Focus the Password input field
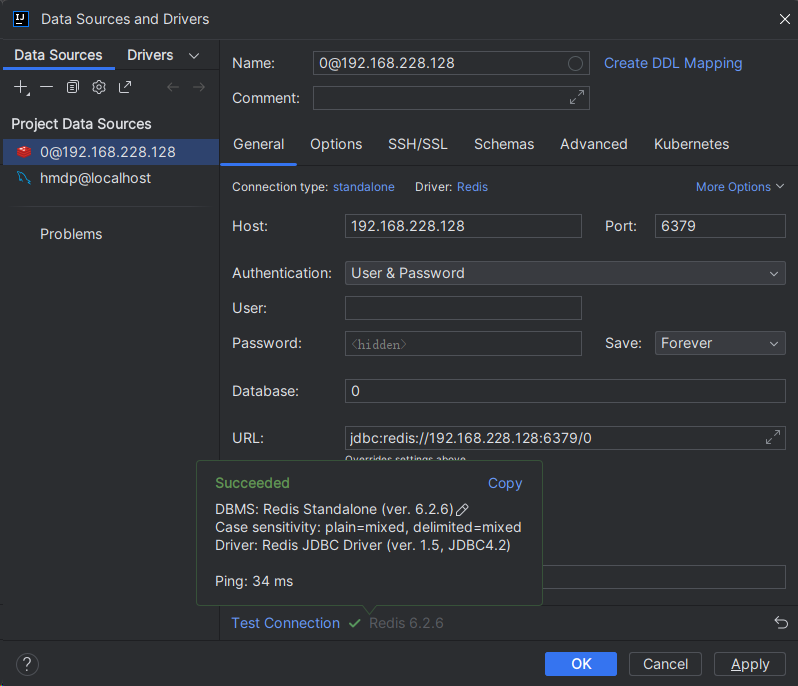Screen dimensions: 798x686 (463, 344)
